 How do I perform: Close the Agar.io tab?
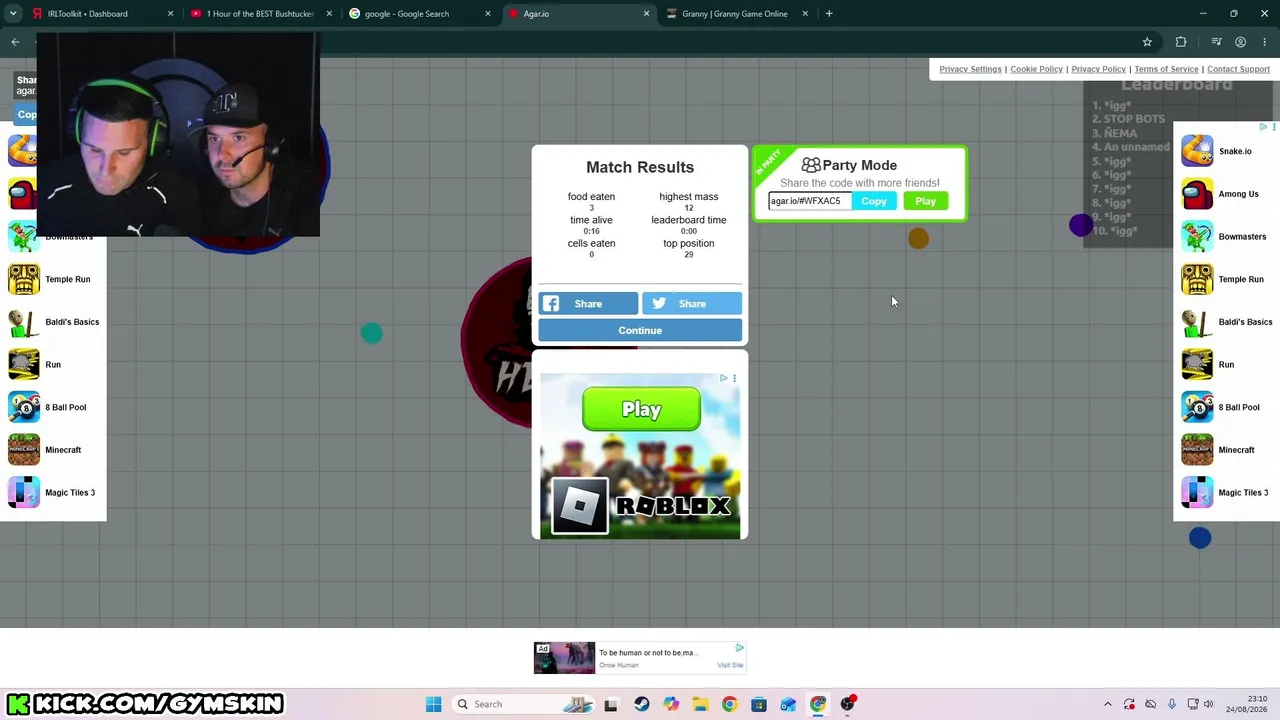[x=646, y=14]
